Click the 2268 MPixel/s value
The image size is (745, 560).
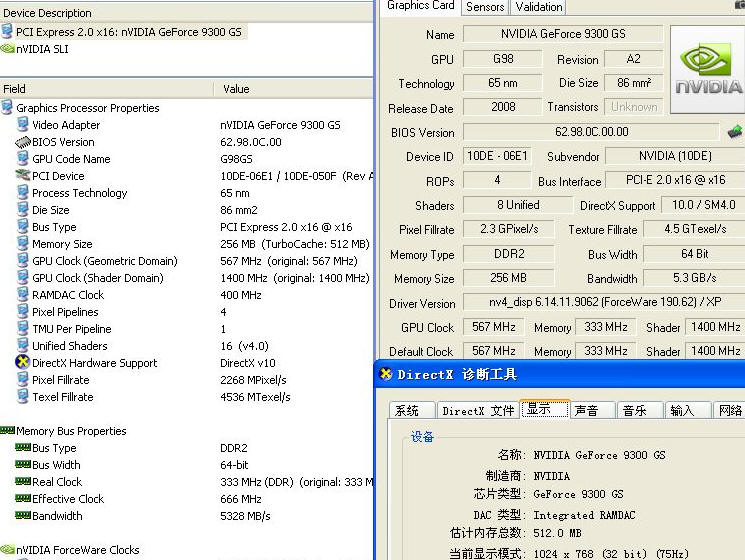[x=253, y=380]
